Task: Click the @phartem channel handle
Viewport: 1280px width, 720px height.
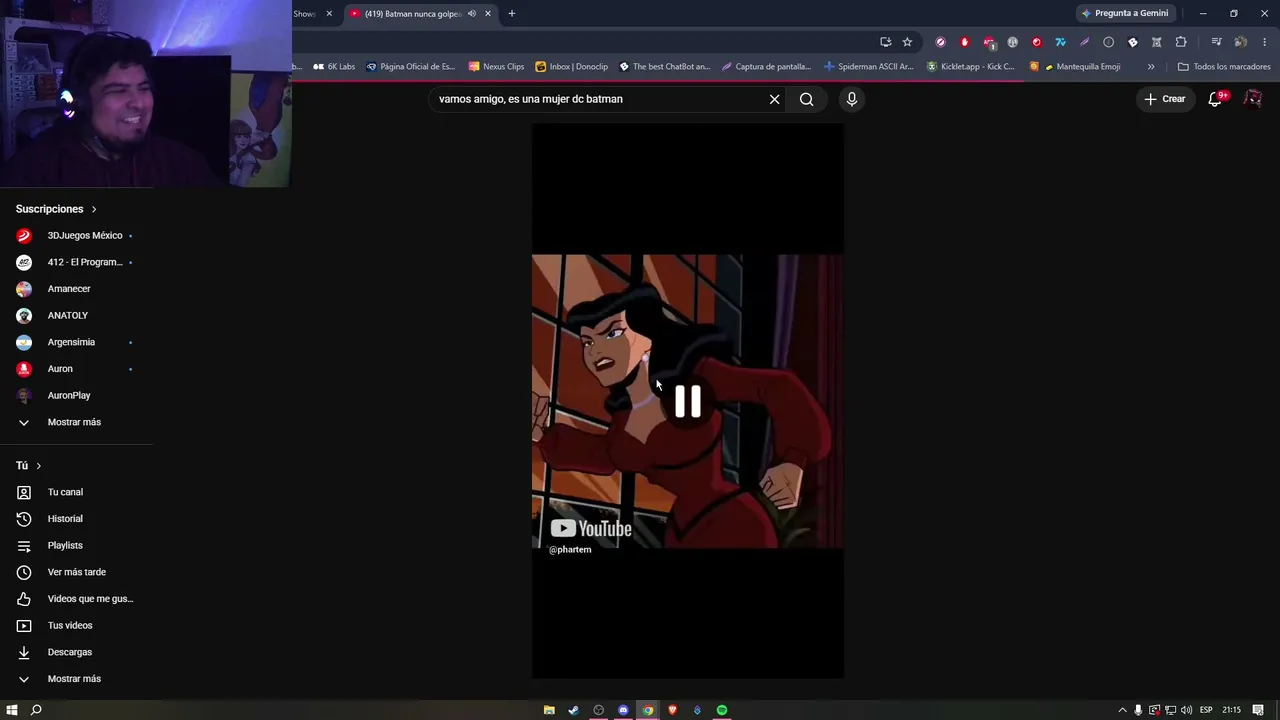Action: click(x=570, y=550)
